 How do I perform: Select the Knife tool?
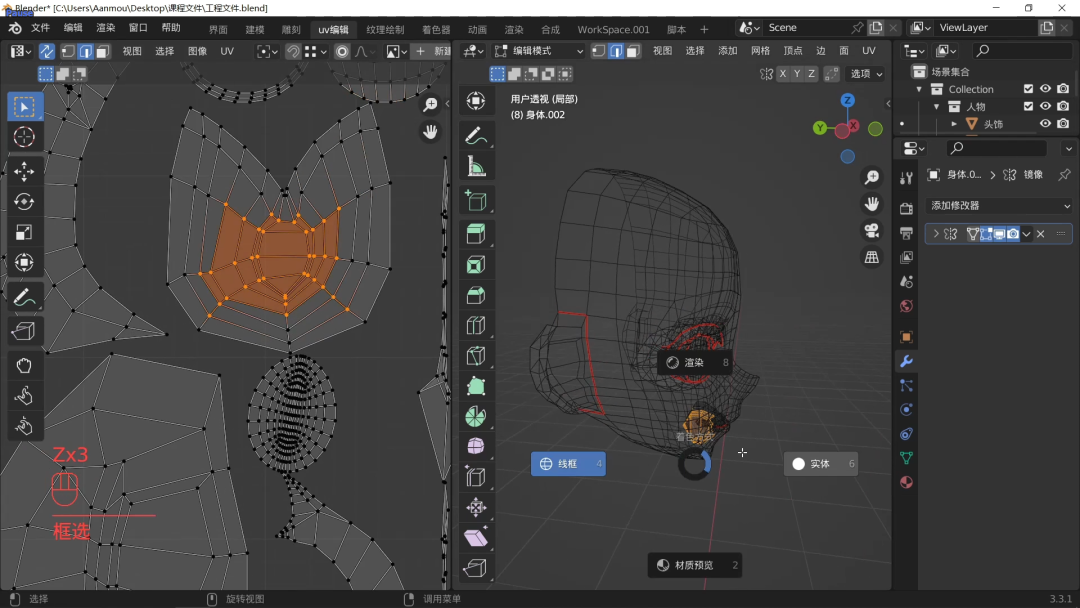[476, 355]
